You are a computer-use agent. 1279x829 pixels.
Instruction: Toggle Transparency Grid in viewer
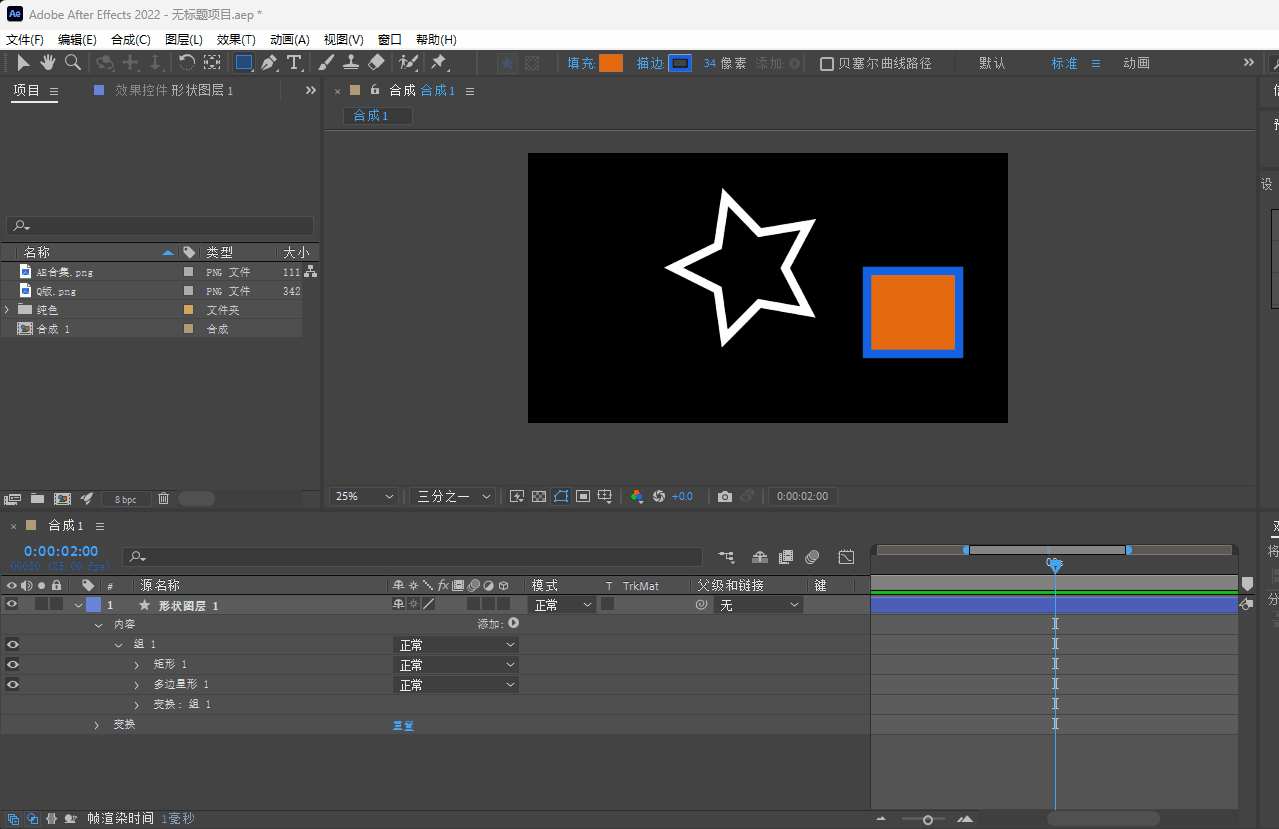[x=539, y=496]
